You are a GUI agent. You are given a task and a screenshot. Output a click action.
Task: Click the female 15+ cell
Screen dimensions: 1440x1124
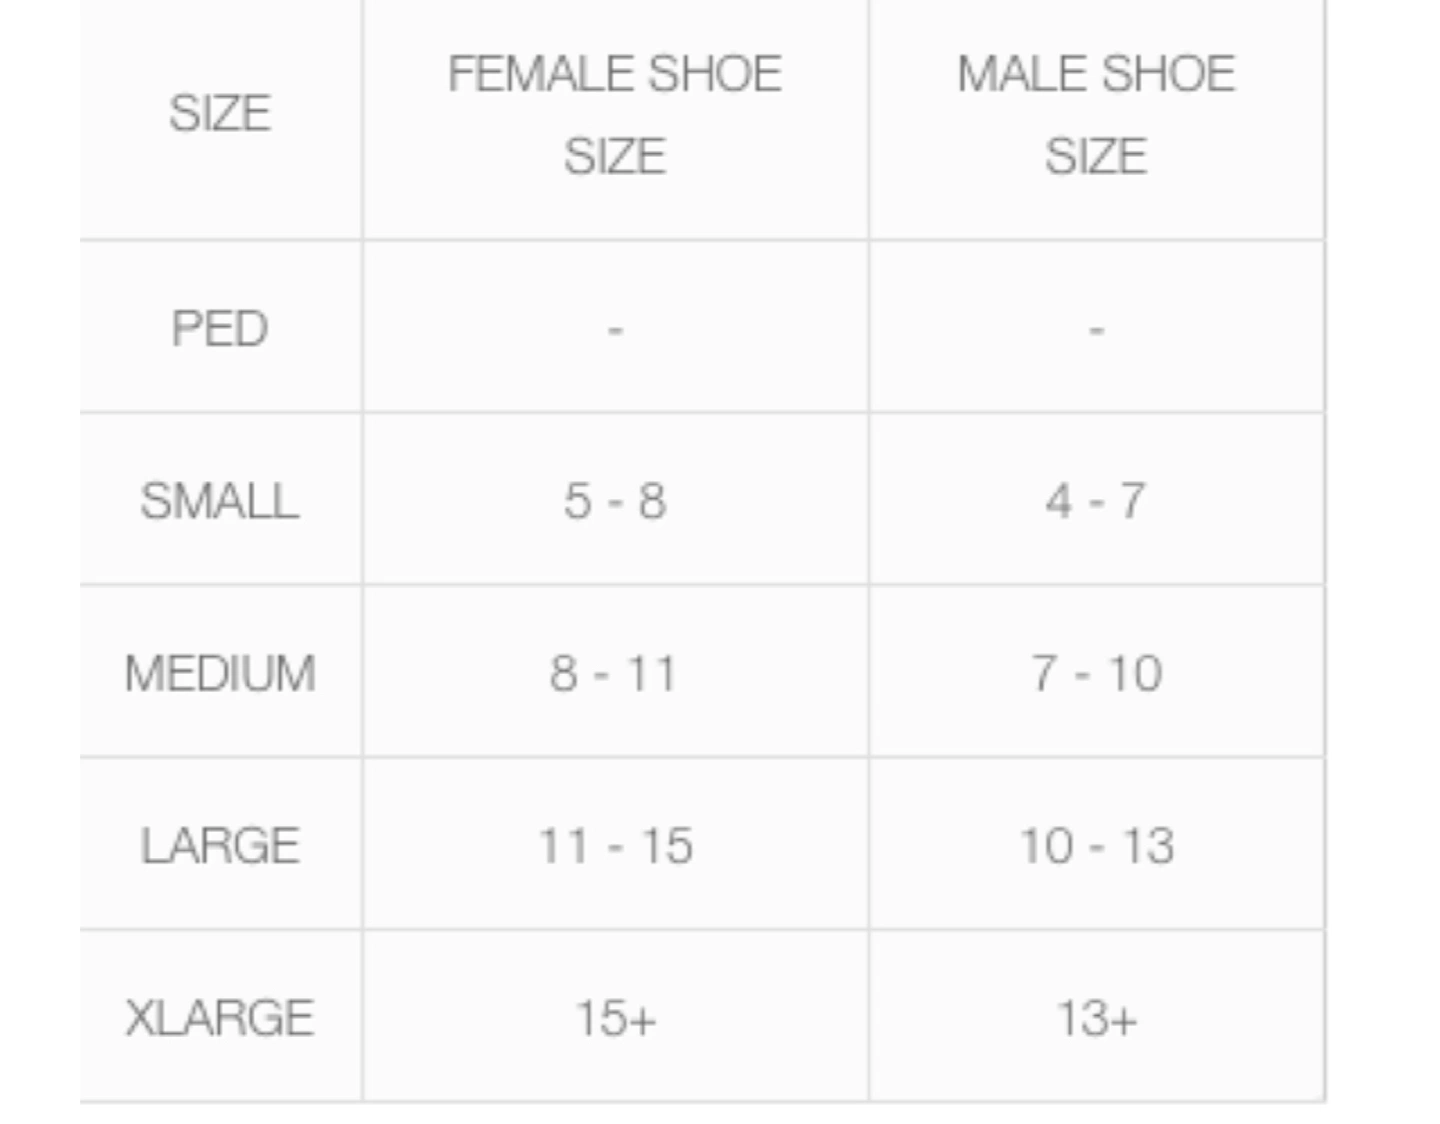[615, 1018]
